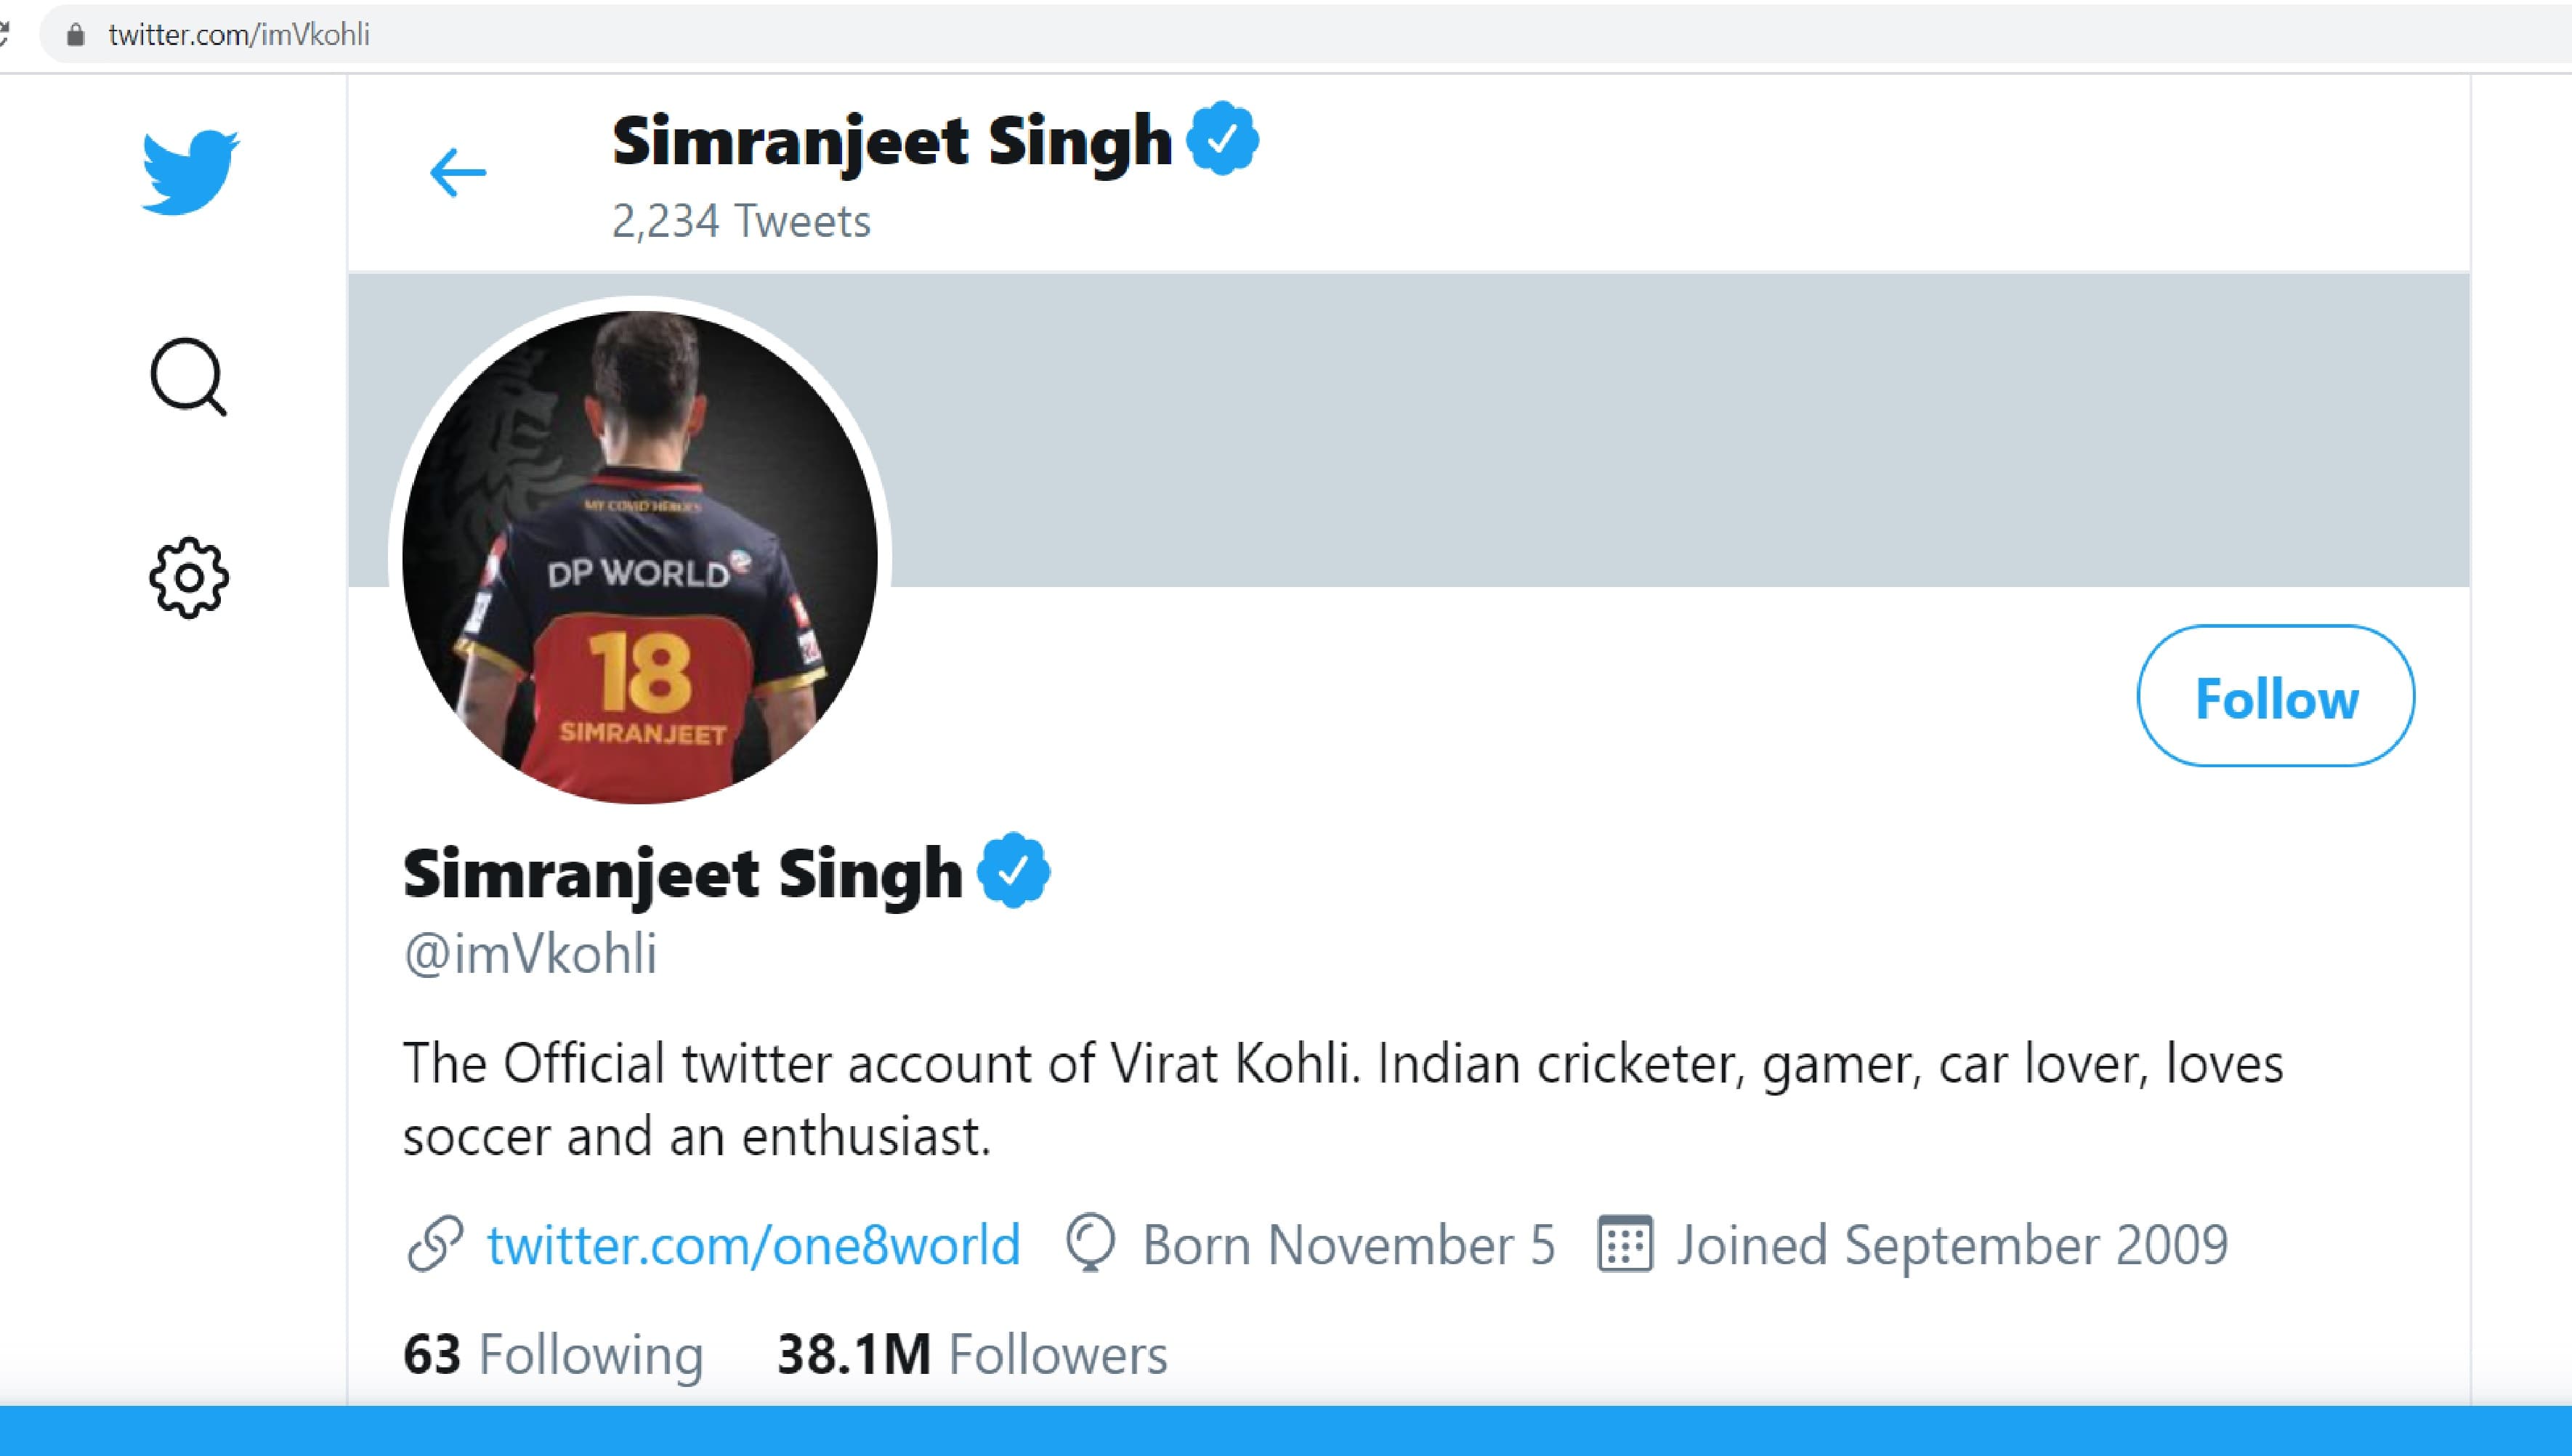Click the link chain icon
Viewport: 2572px width, 1456px height.
[435, 1244]
